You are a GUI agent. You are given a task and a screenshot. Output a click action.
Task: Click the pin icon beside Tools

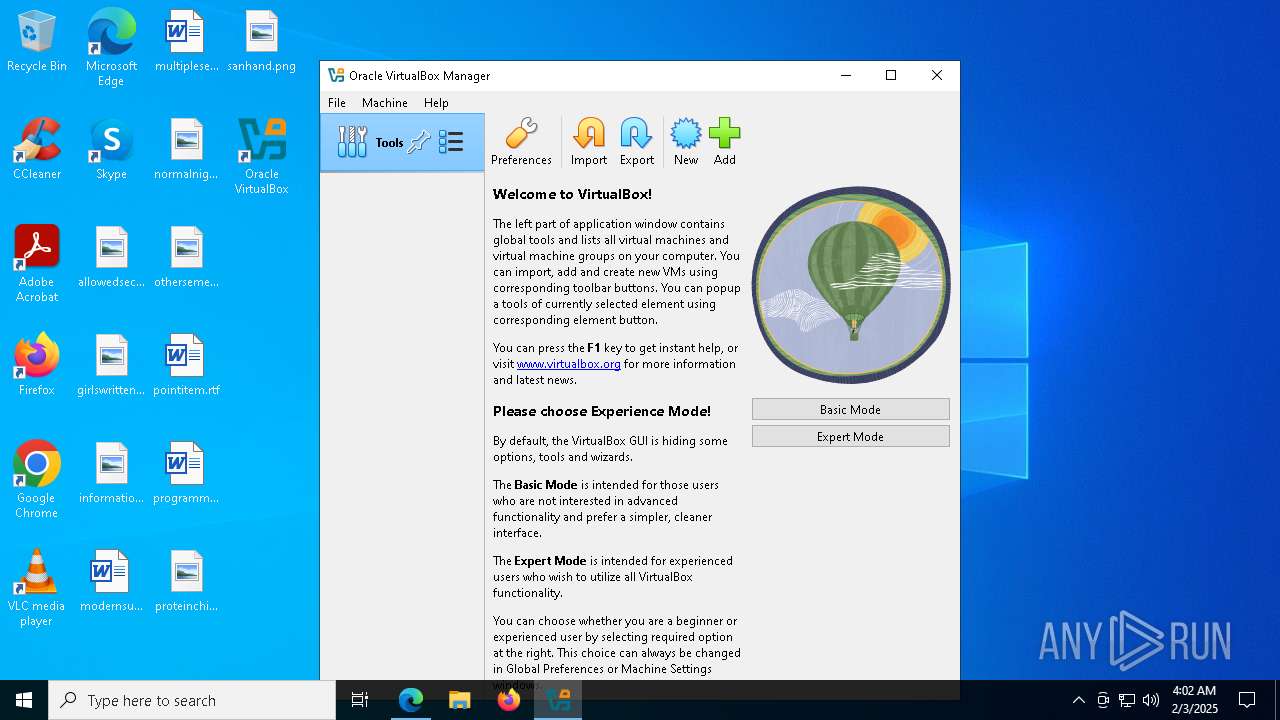click(x=419, y=142)
